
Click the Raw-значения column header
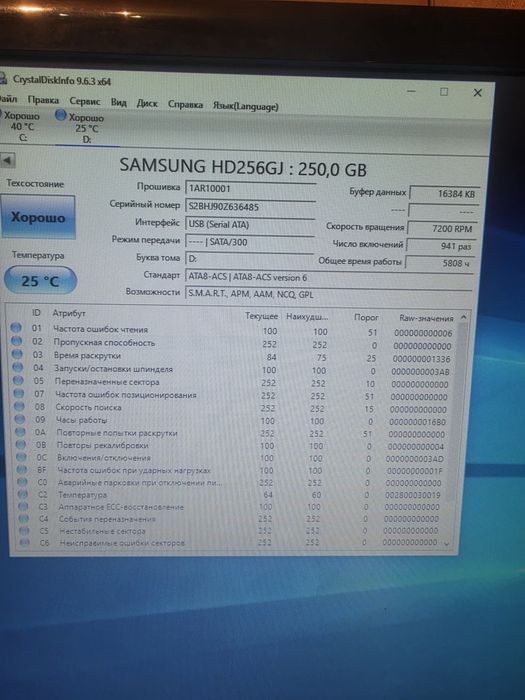[426, 318]
